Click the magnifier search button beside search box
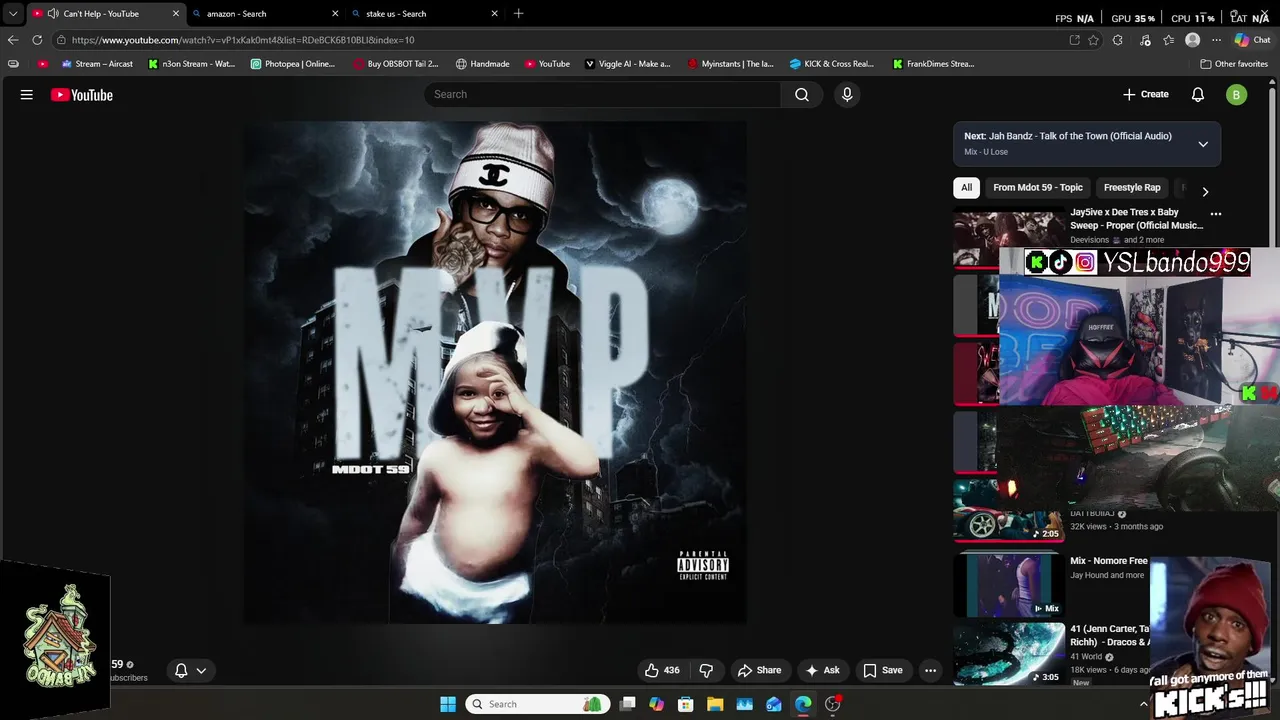Image resolution: width=1280 pixels, height=720 pixels. coord(802,94)
